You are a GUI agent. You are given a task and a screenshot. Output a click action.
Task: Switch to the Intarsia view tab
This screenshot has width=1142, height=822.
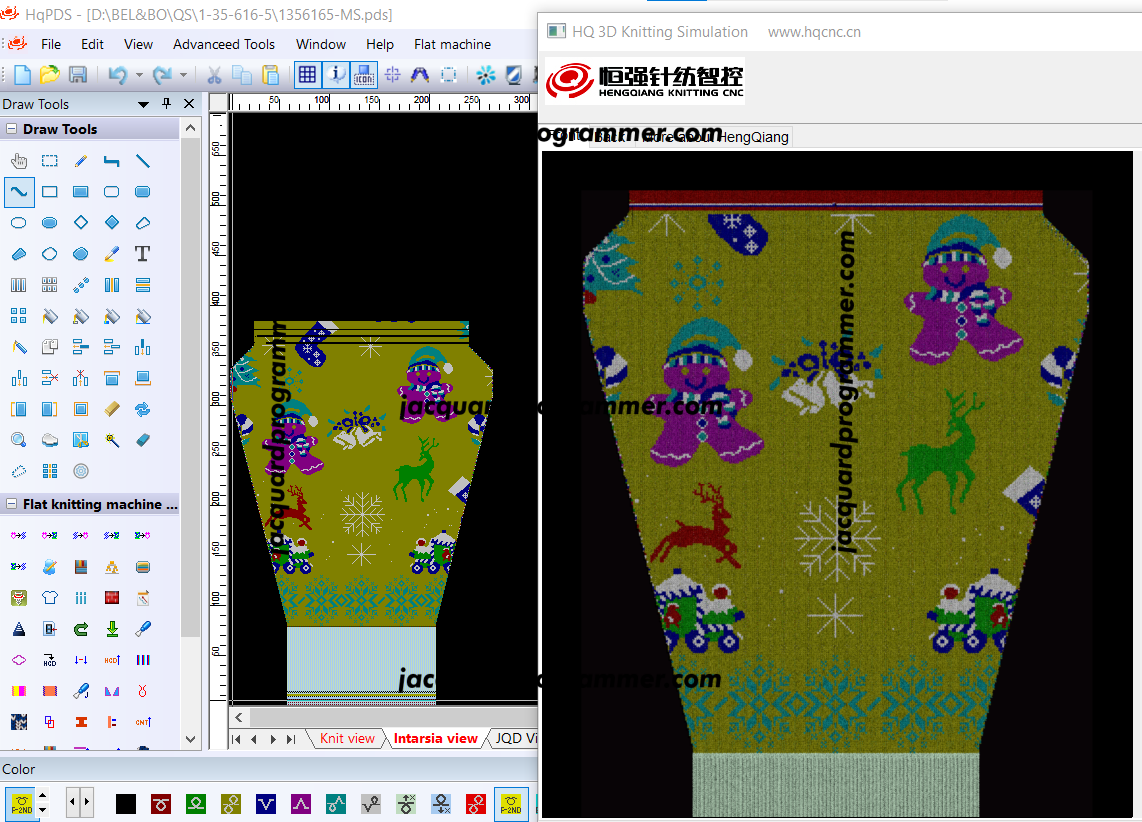[436, 738]
